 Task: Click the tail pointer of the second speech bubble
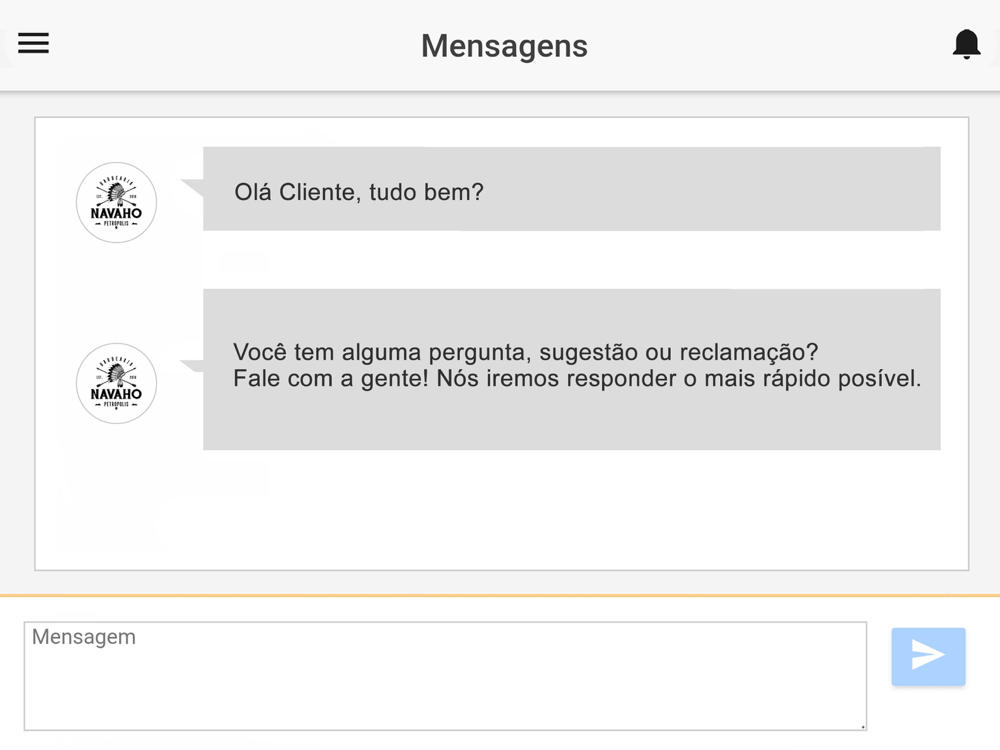tap(192, 366)
